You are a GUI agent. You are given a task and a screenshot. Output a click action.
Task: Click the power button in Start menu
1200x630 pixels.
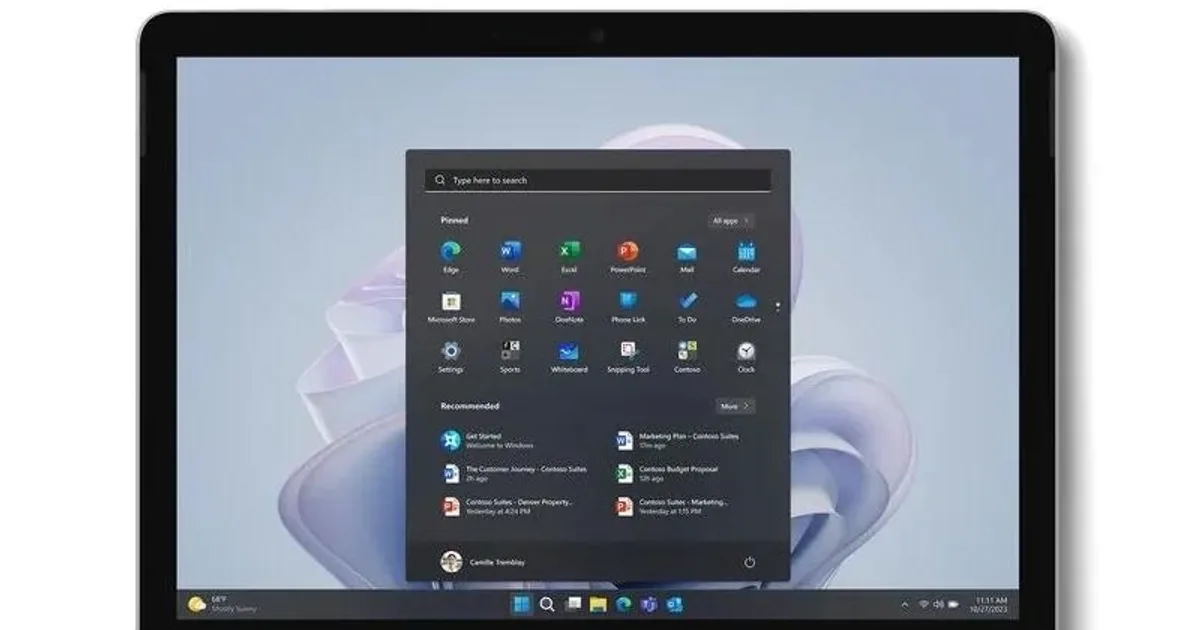tap(749, 562)
